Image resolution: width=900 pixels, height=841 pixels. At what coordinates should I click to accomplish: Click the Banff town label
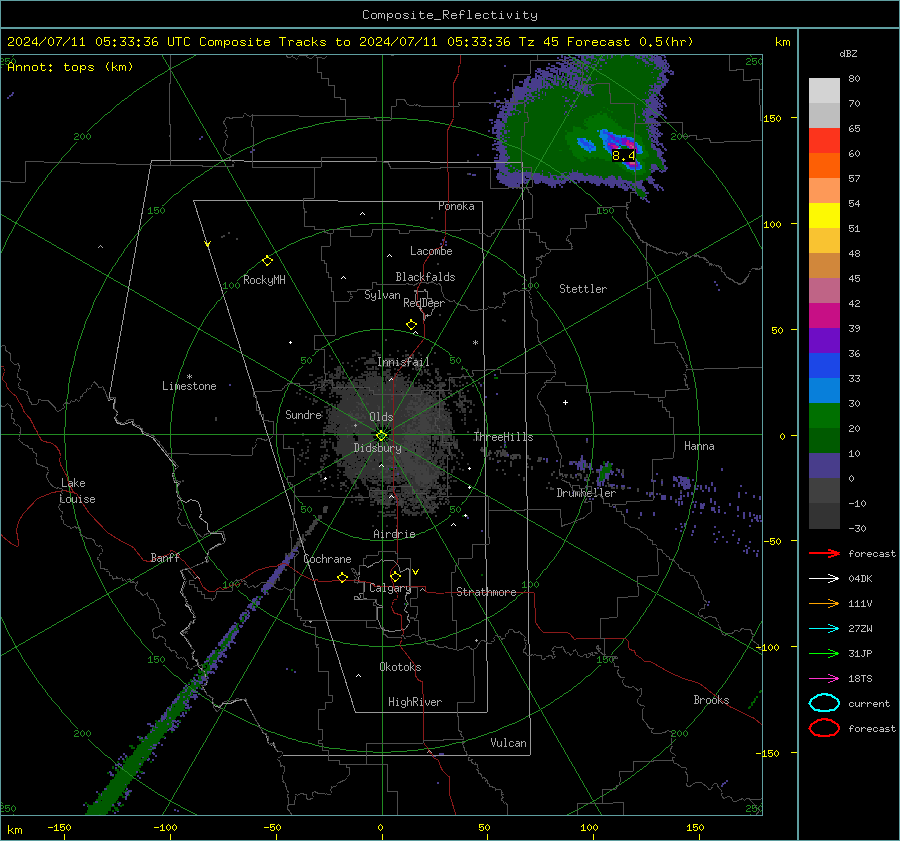click(165, 558)
